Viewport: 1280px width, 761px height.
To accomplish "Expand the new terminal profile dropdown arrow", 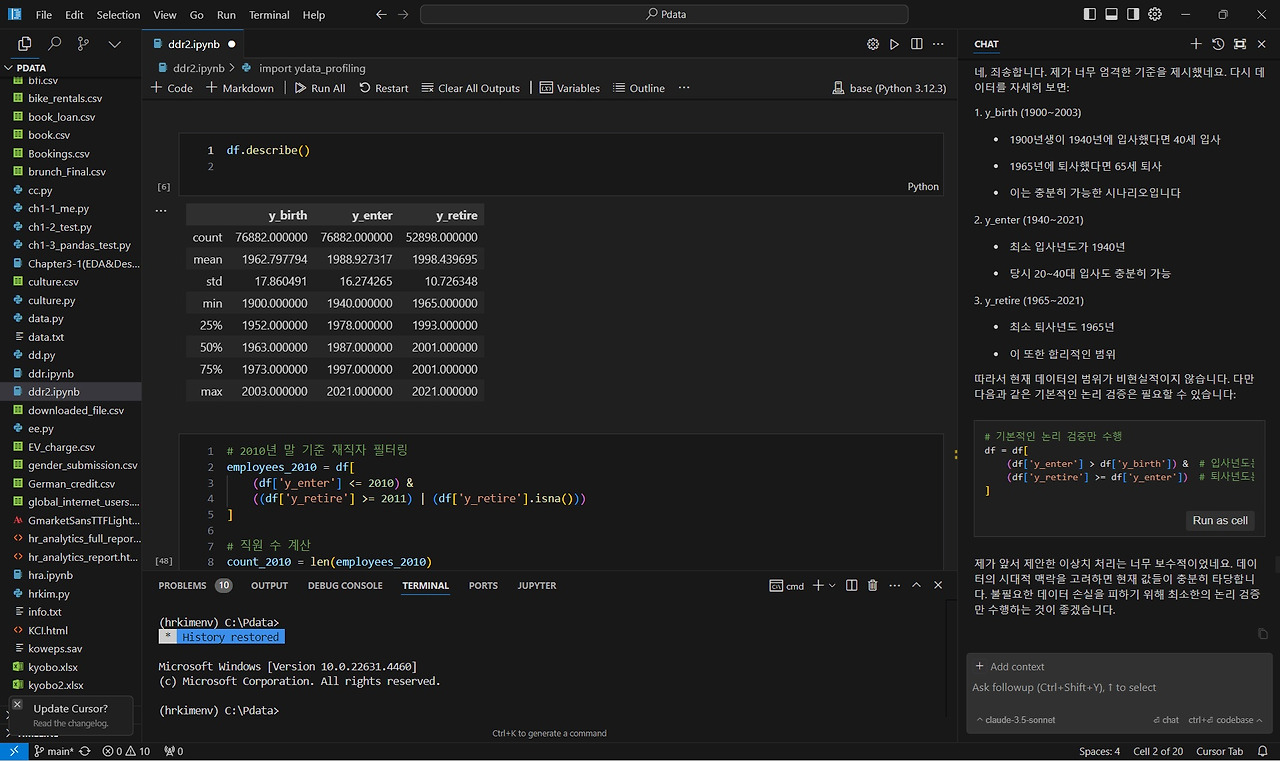I will [832, 586].
